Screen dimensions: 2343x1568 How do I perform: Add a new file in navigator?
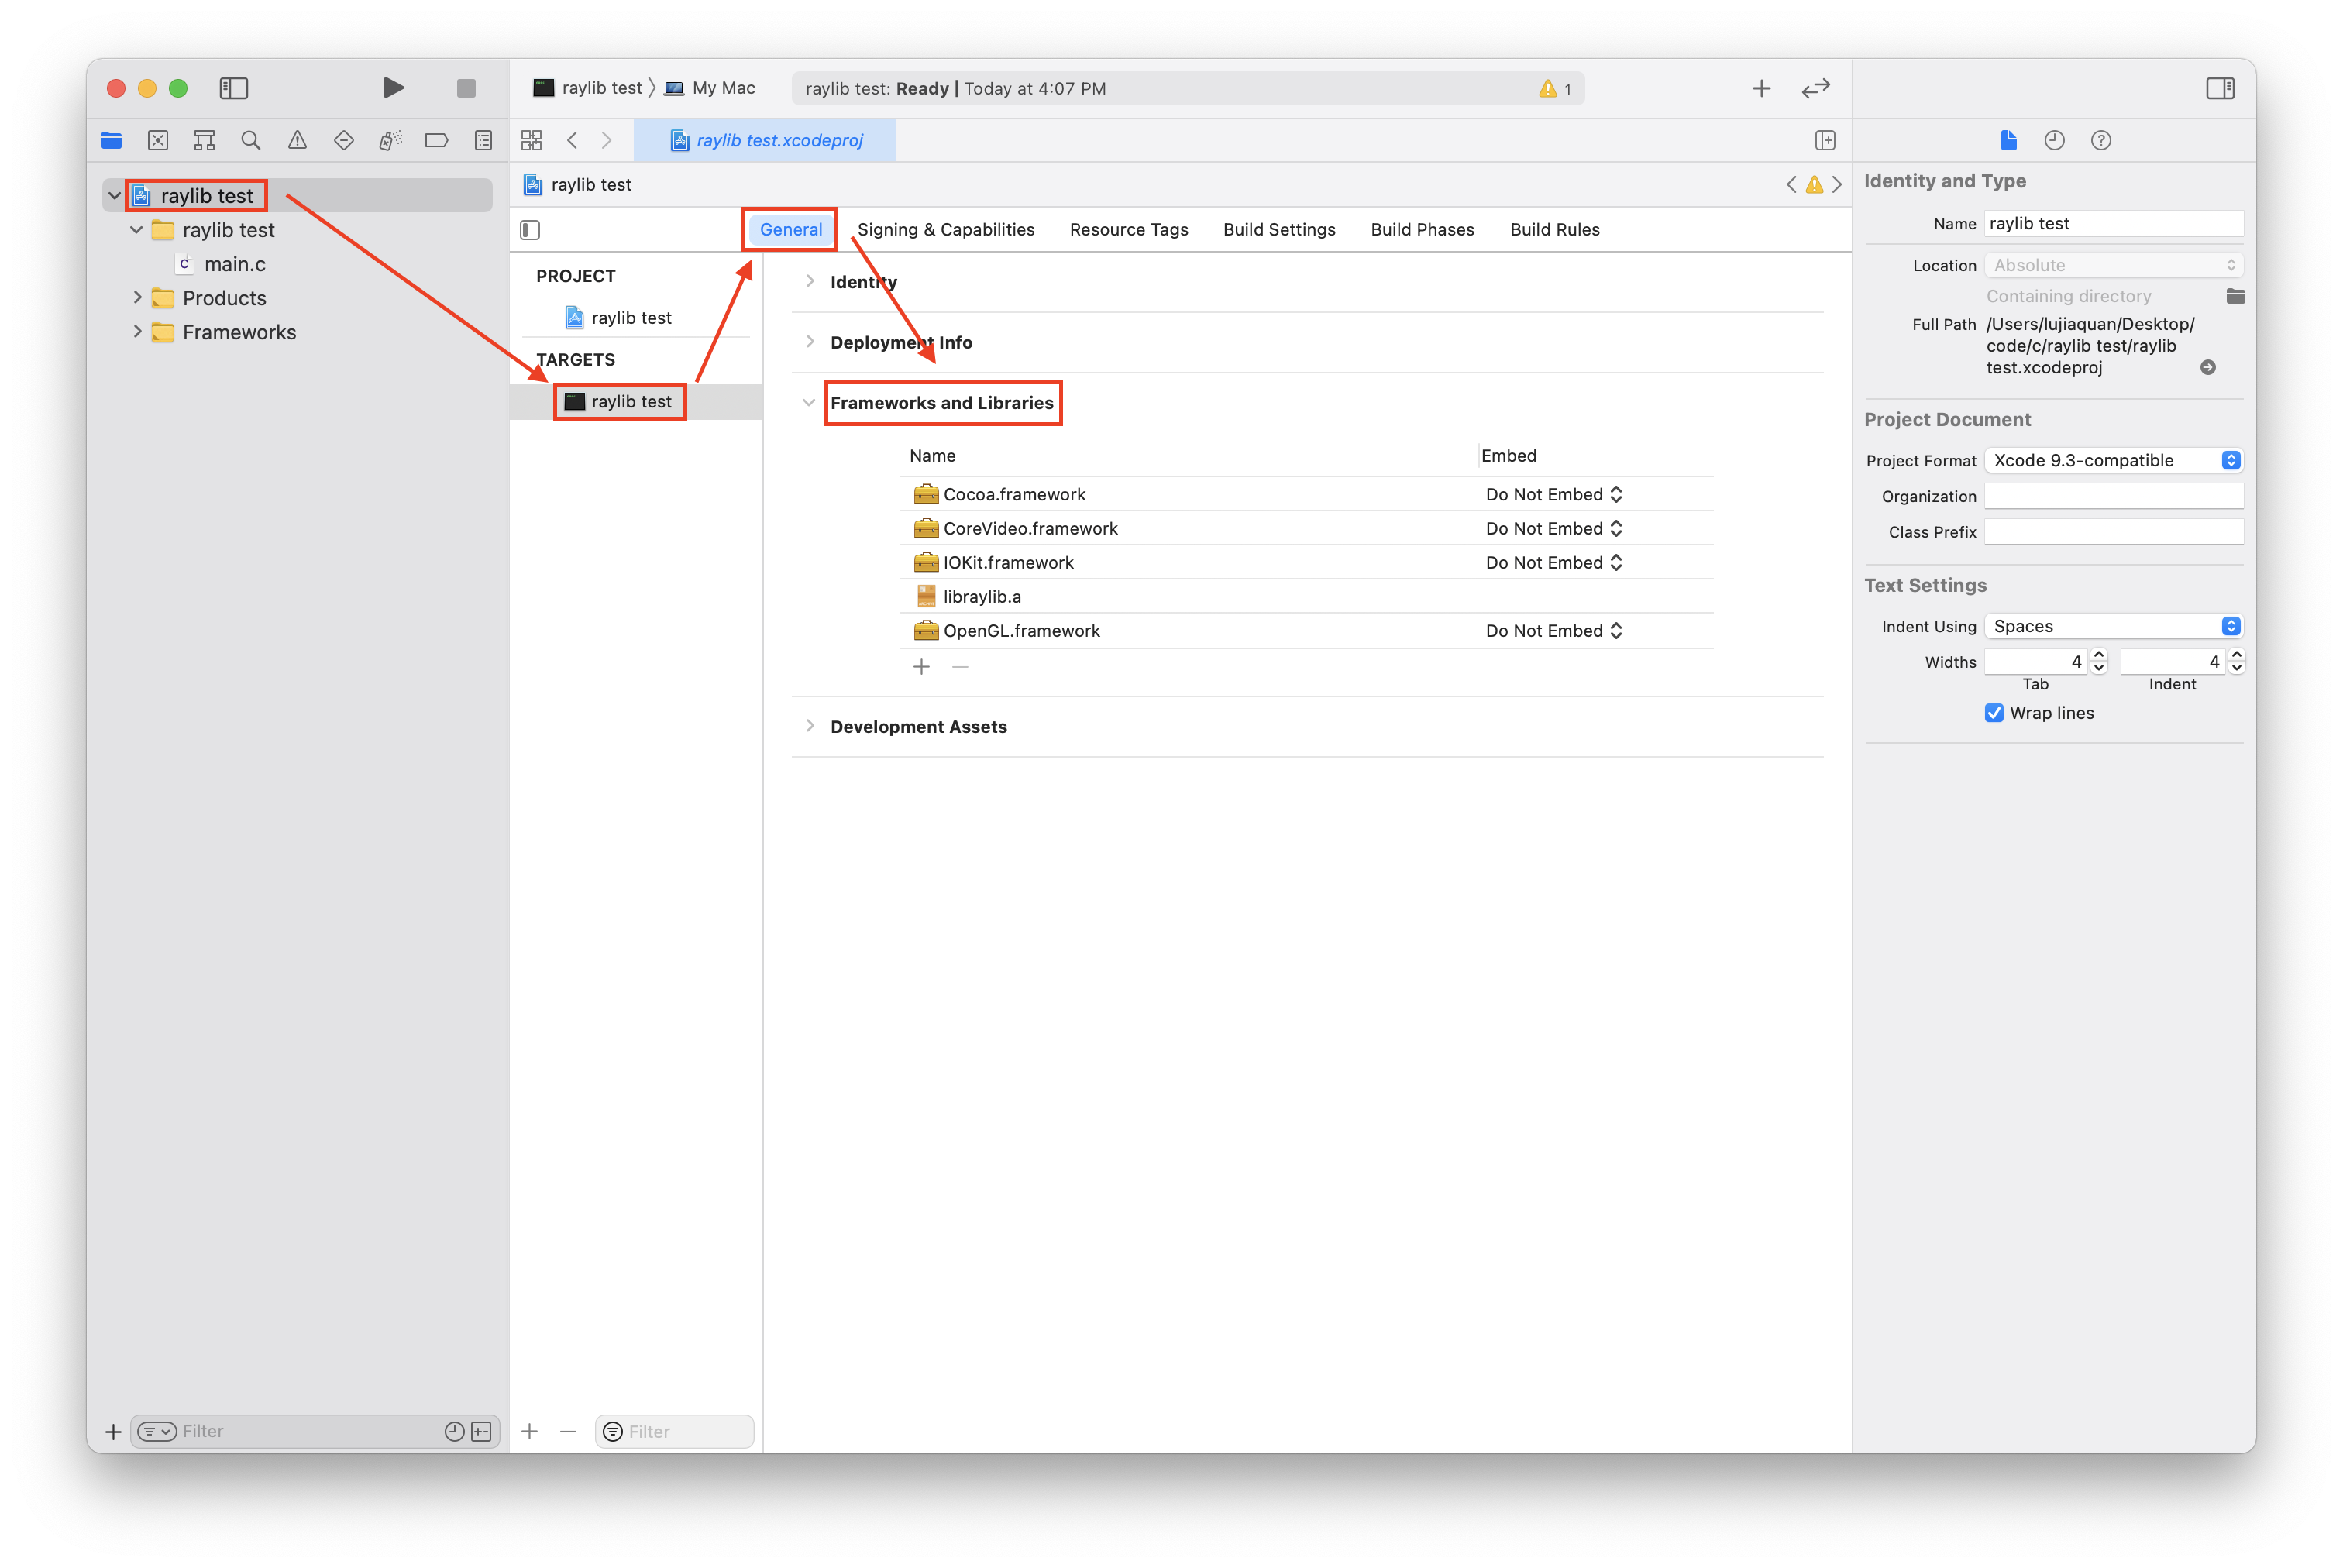(x=113, y=1431)
